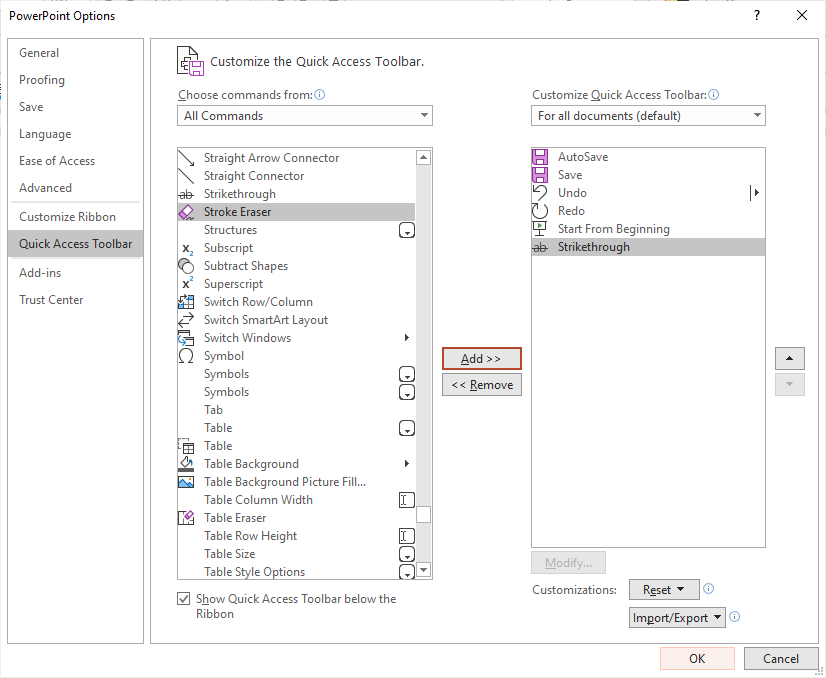Click the Redo icon
This screenshot has height=678, width=826.
click(540, 211)
